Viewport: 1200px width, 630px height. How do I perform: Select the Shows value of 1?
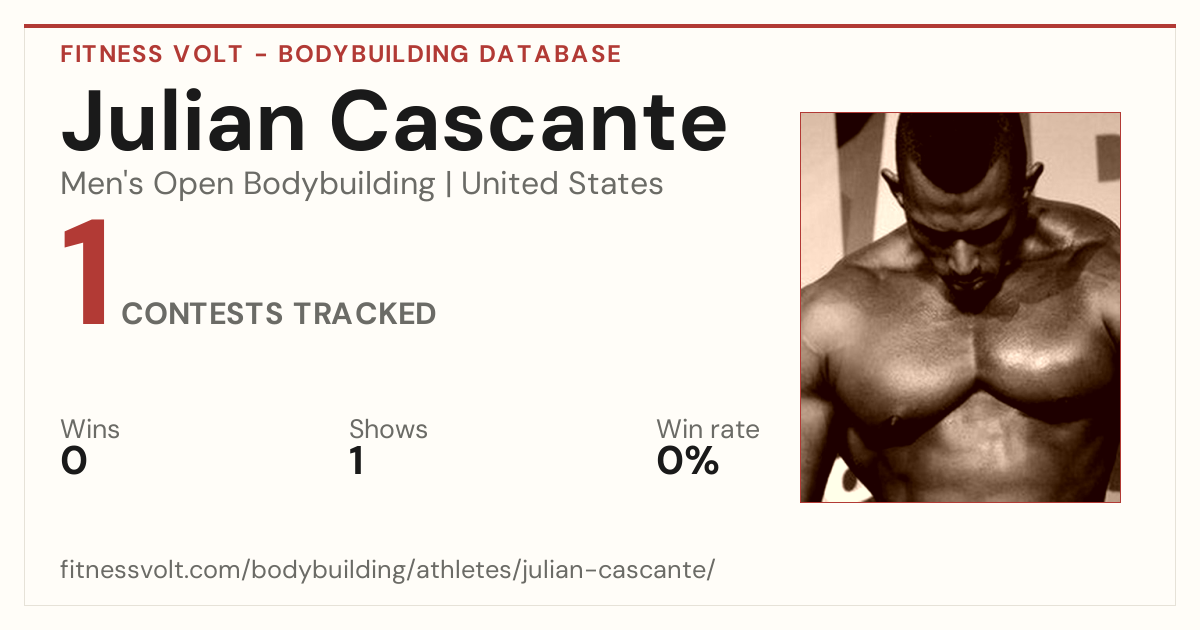click(356, 461)
